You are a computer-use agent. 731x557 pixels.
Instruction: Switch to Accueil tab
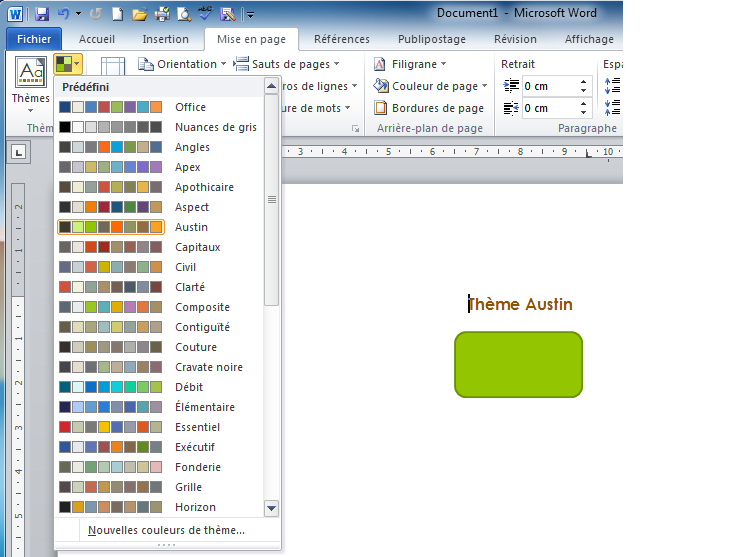pos(97,39)
